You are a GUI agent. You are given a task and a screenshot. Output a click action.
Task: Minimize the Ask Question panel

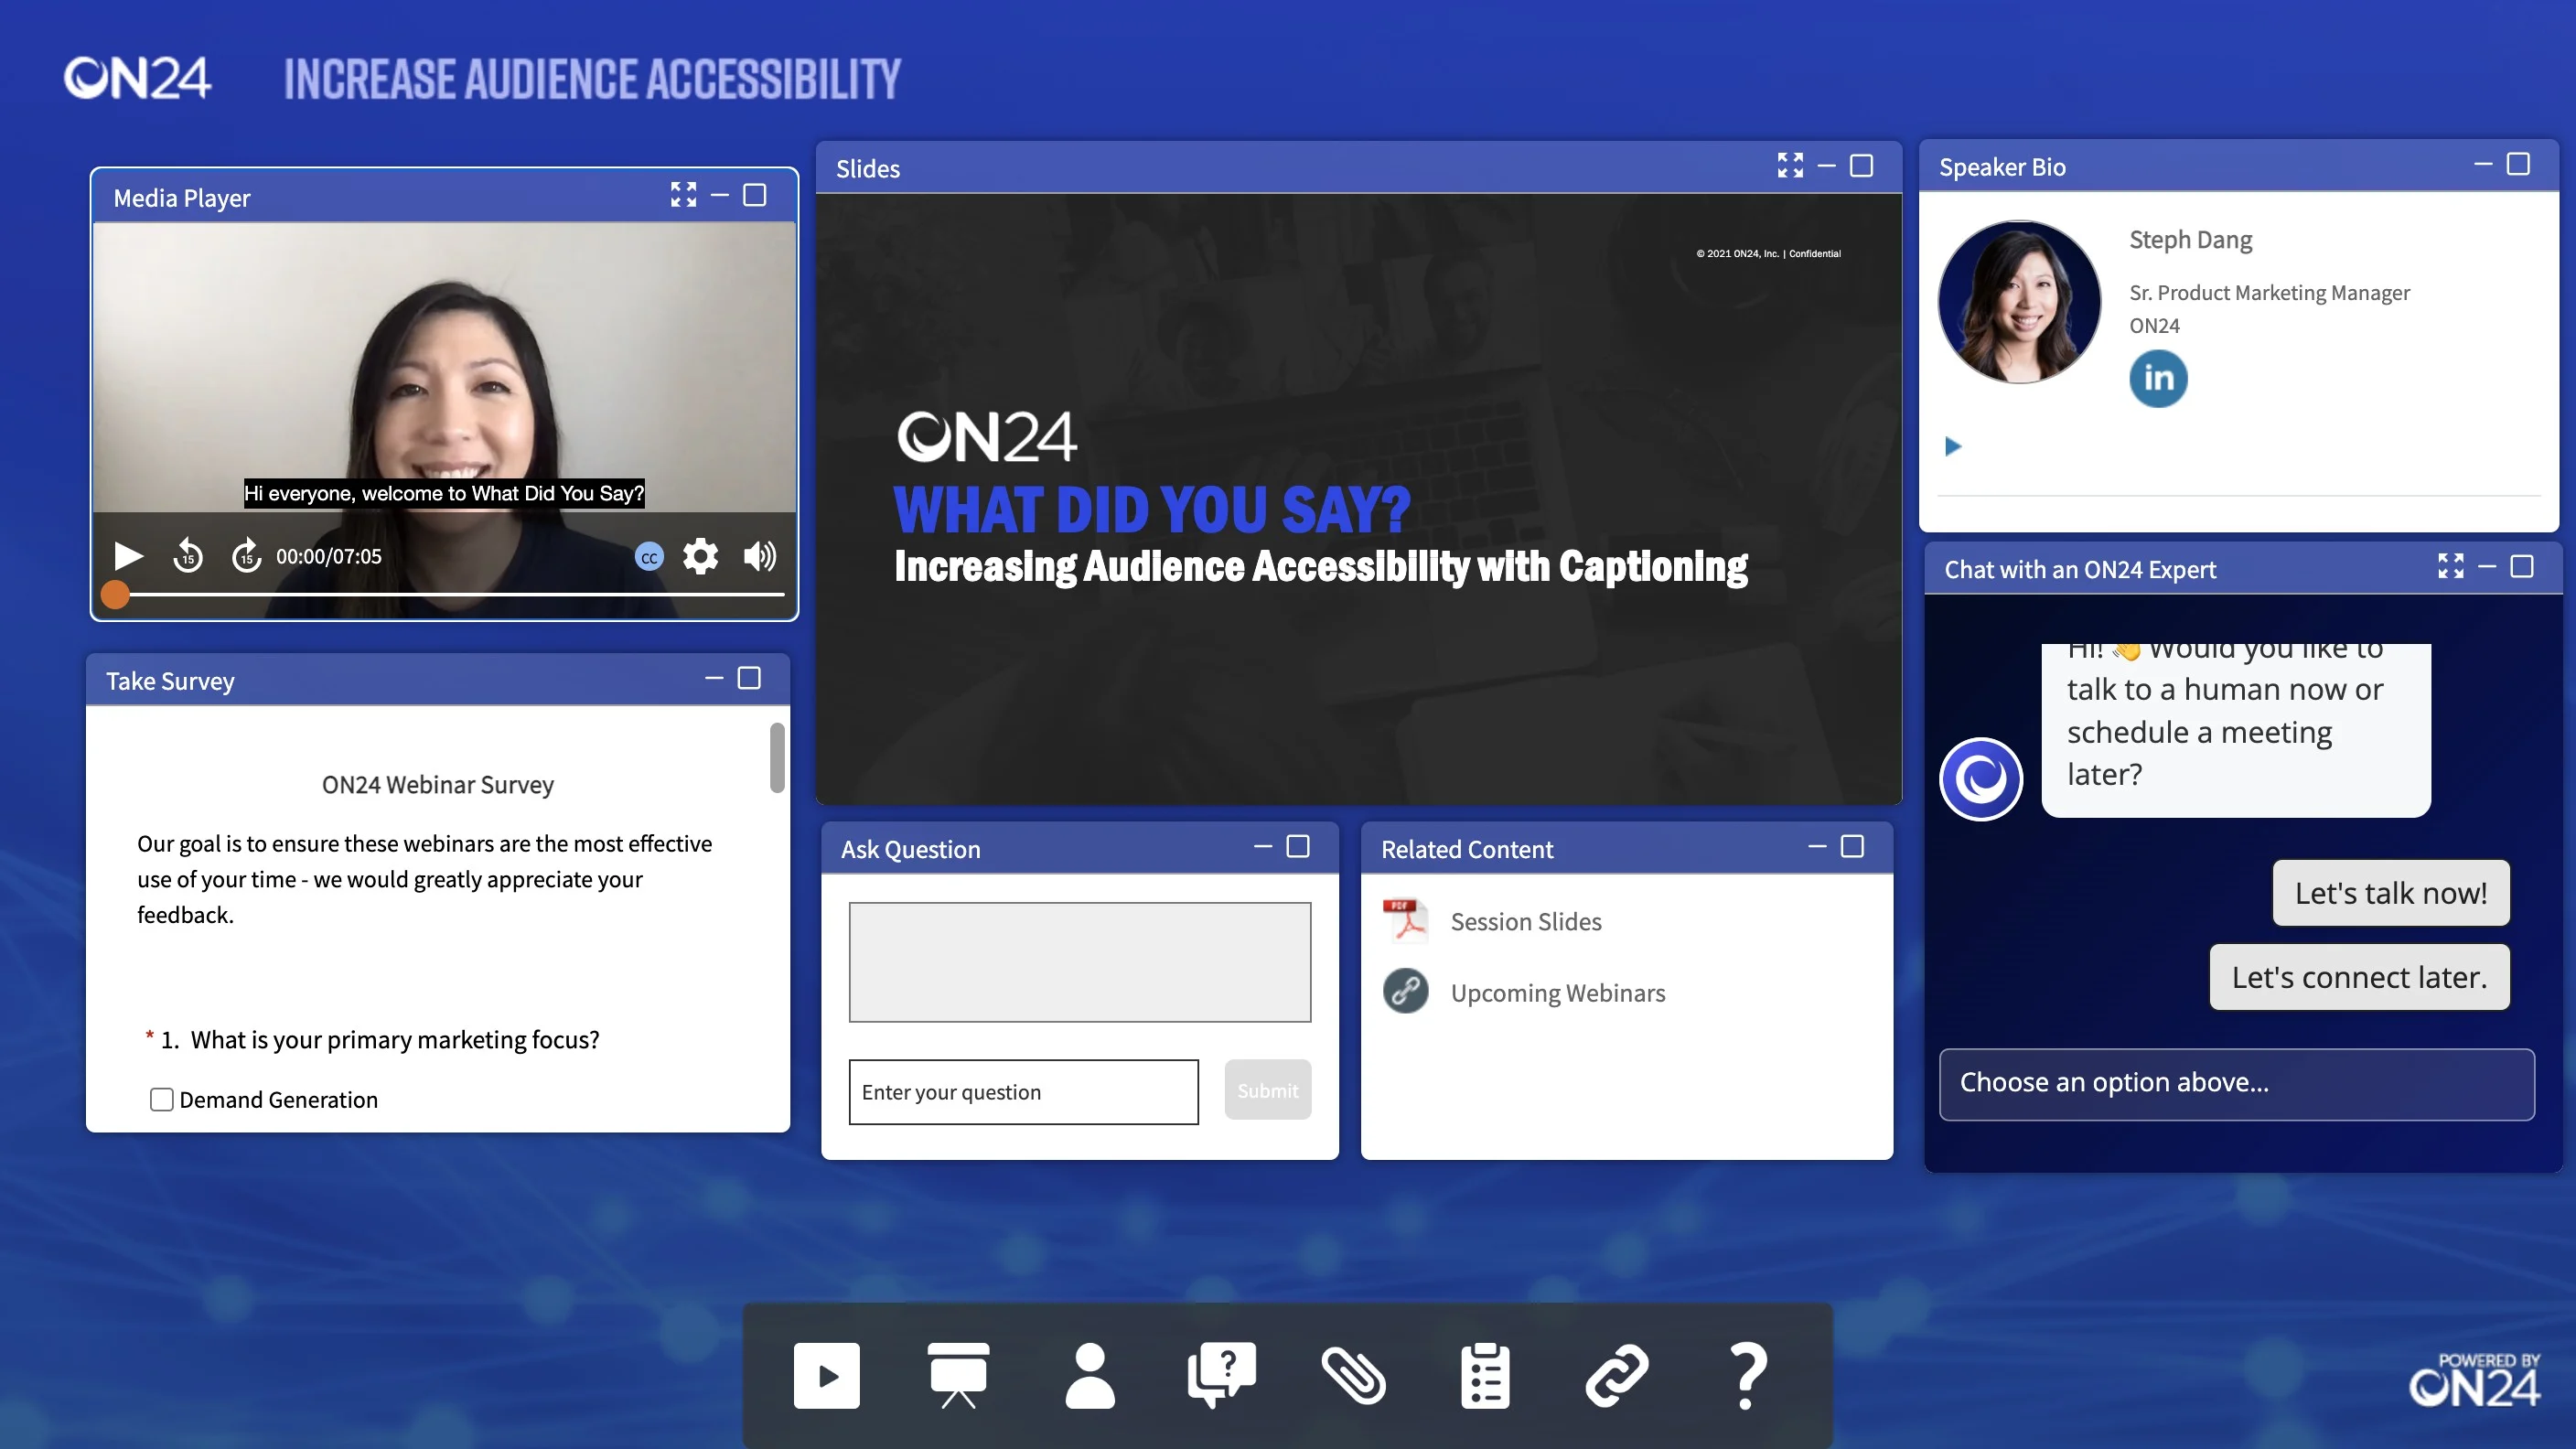(1263, 846)
